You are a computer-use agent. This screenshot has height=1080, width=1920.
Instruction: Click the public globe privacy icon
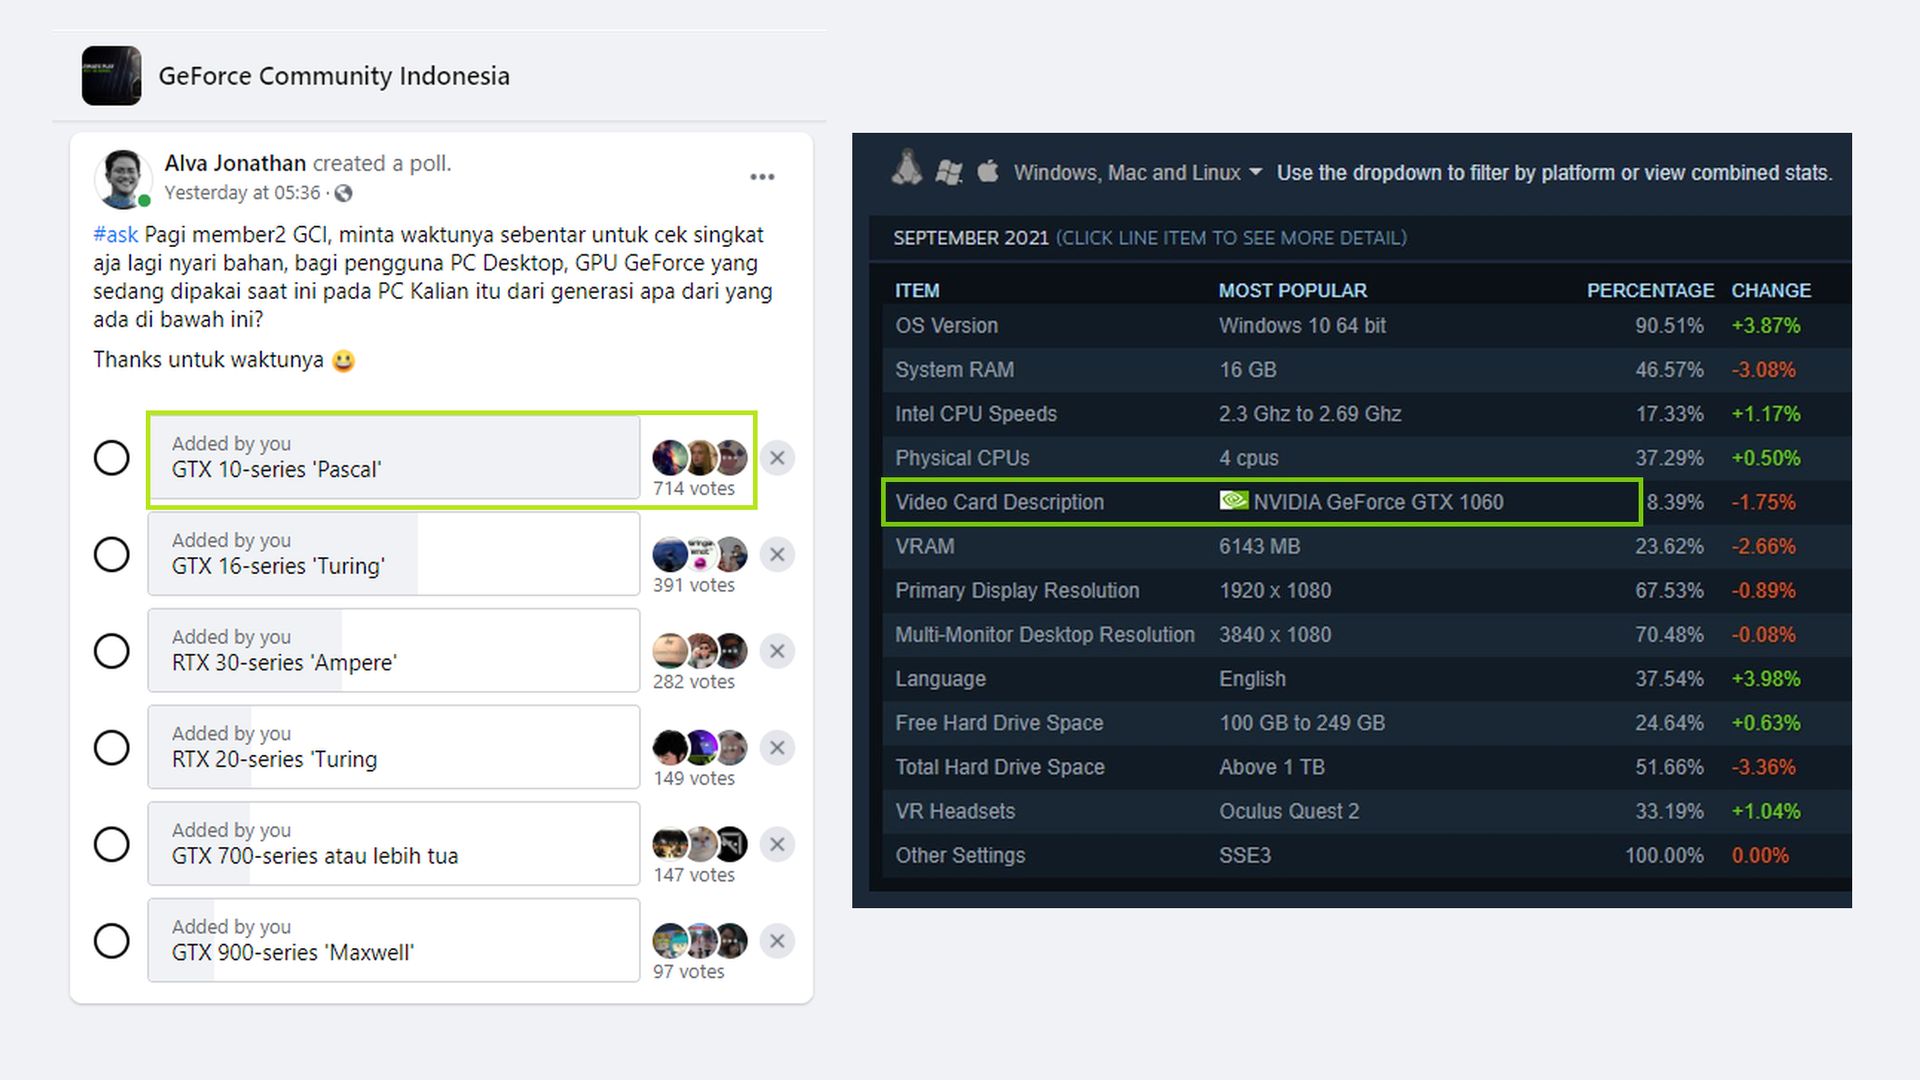pyautogui.click(x=344, y=193)
